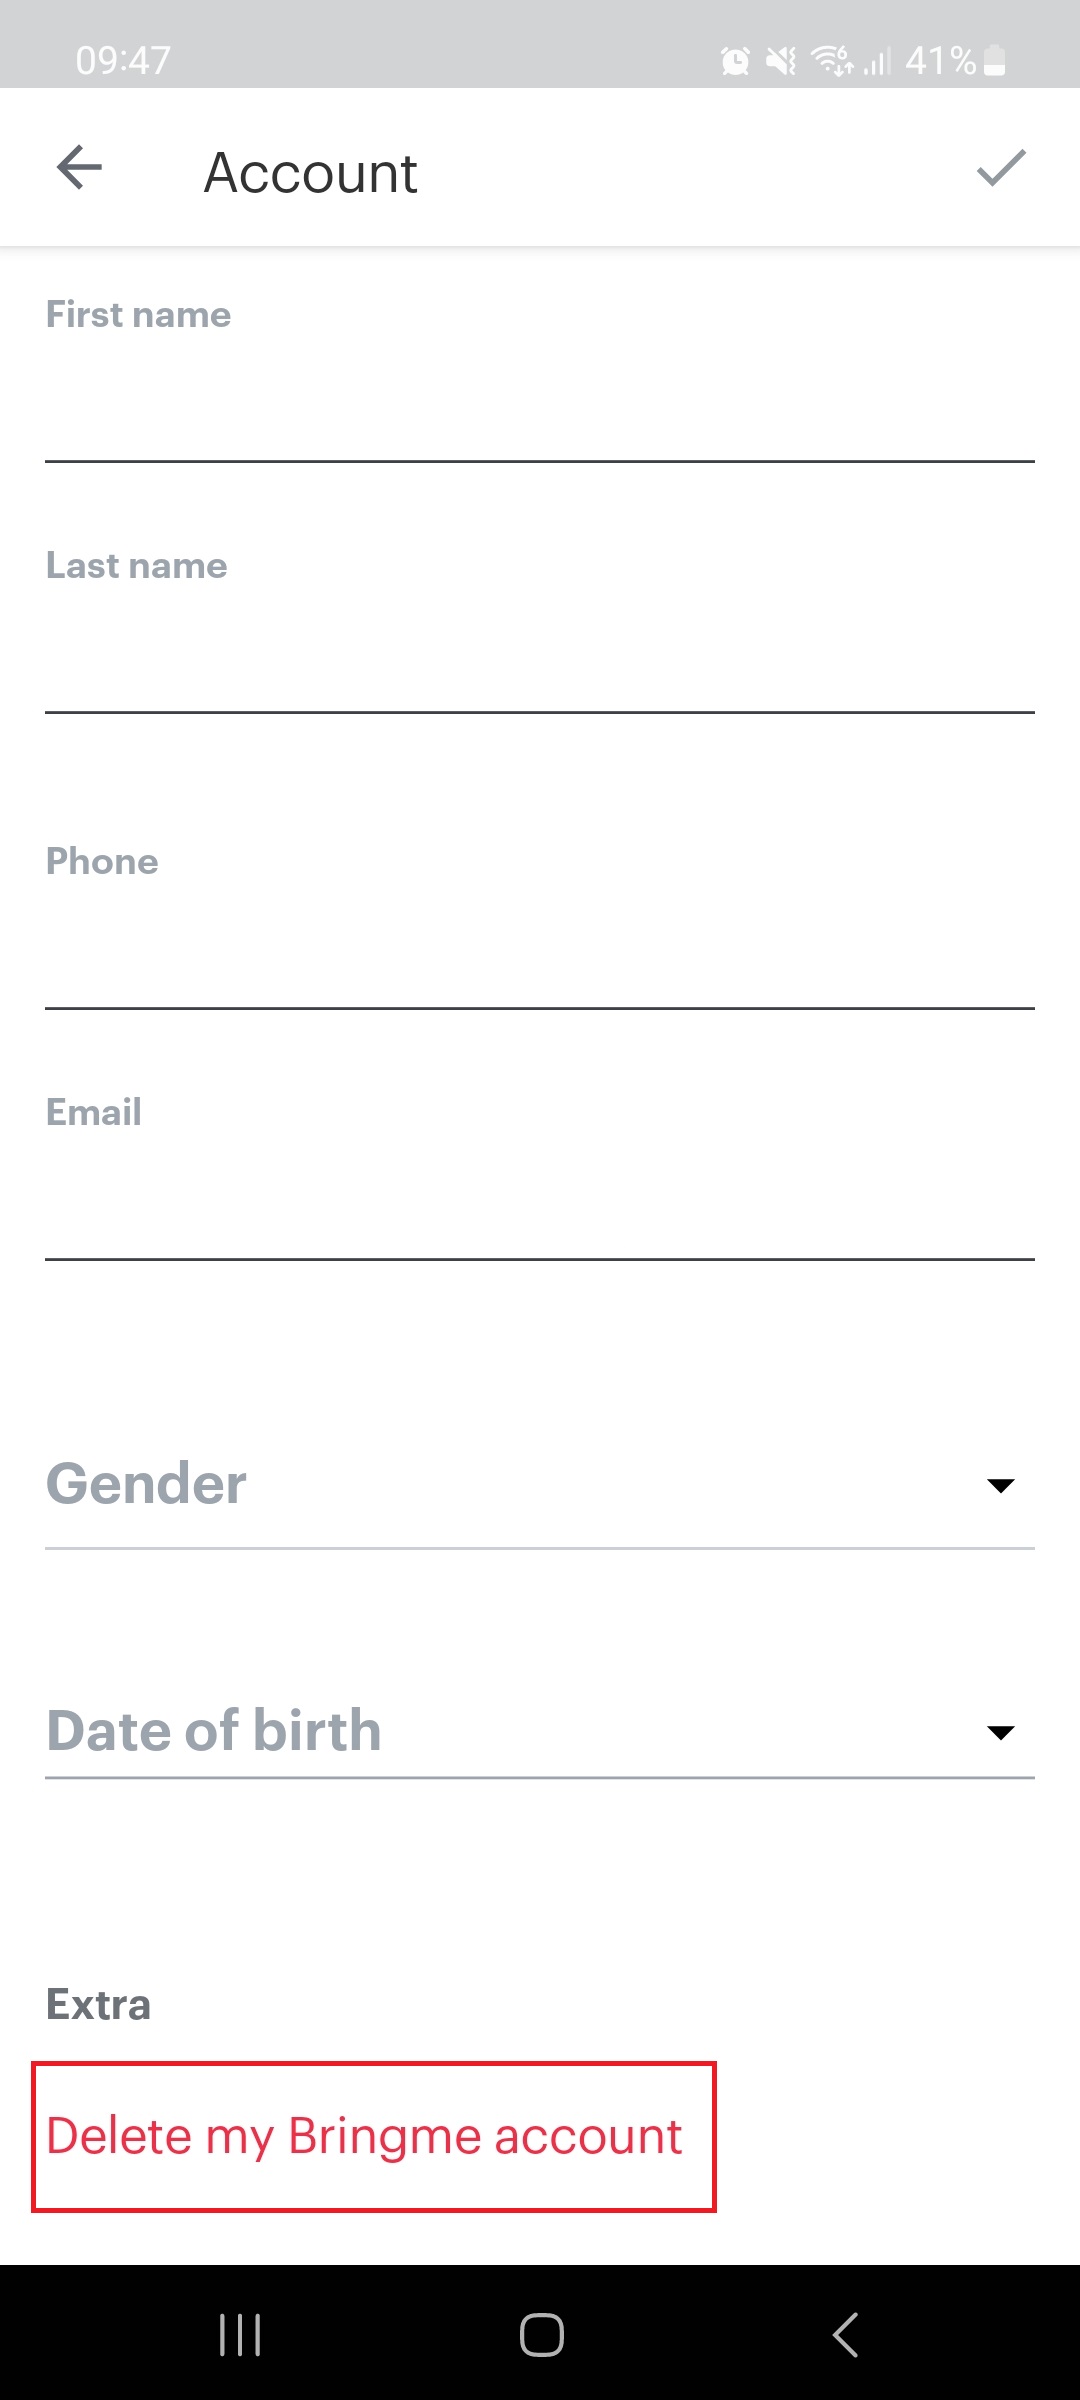
Task: Tap the Wi-Fi signal status icon
Action: click(832, 60)
